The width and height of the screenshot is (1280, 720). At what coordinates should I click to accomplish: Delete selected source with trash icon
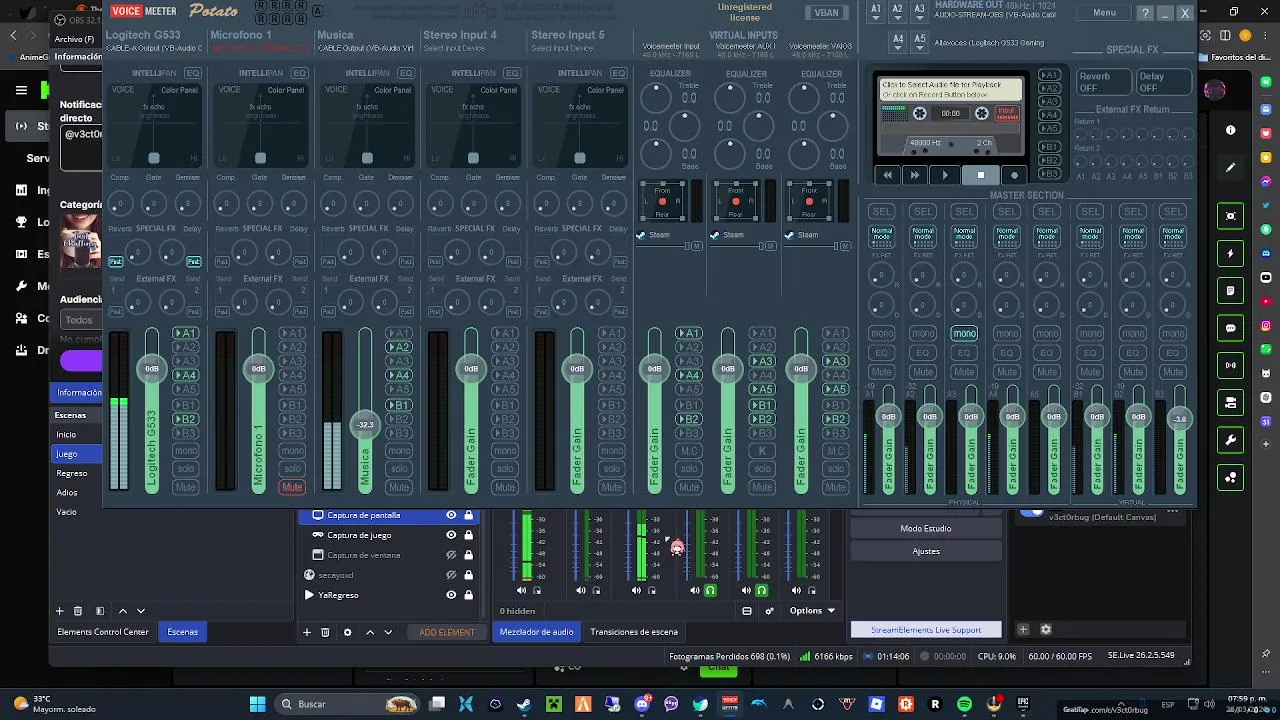pos(325,632)
